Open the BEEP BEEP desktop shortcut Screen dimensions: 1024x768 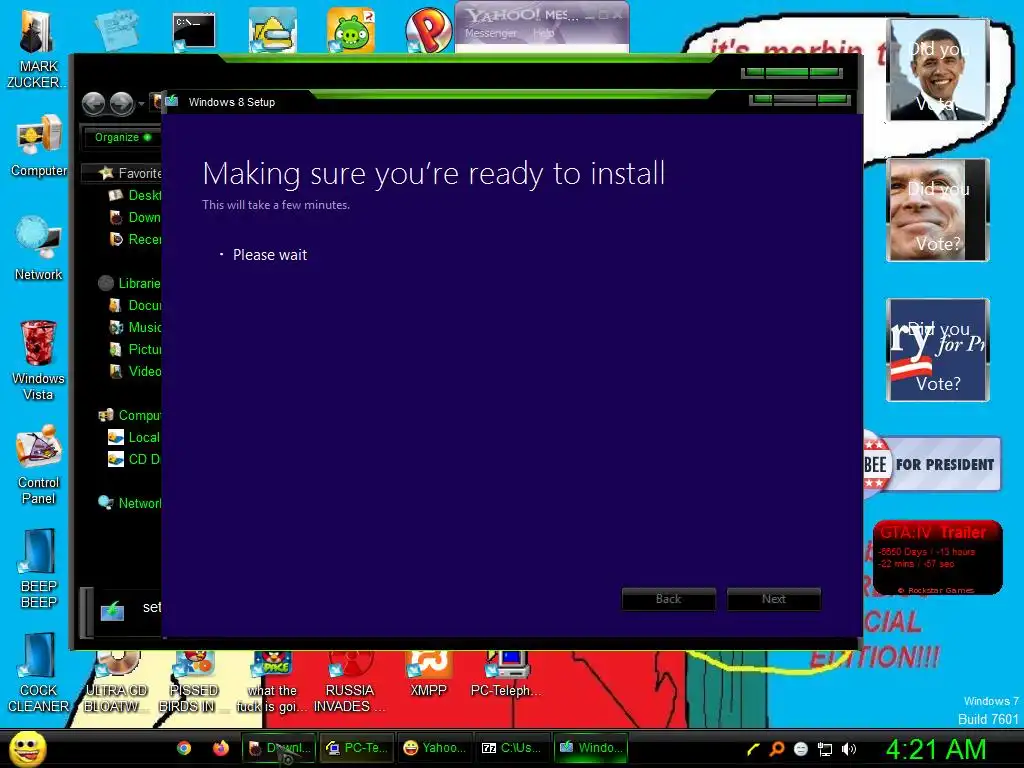coord(38,568)
